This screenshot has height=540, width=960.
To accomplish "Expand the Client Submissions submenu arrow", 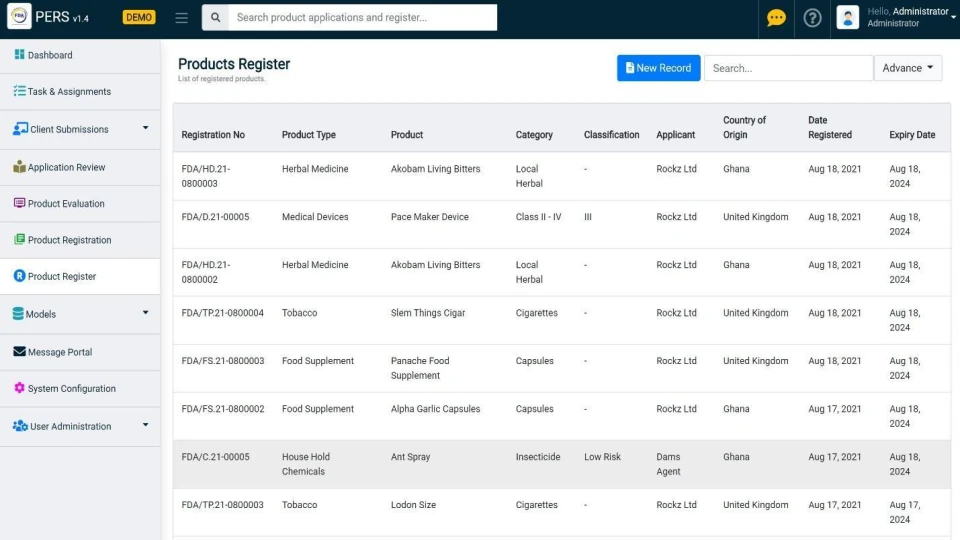I will [x=145, y=128].
